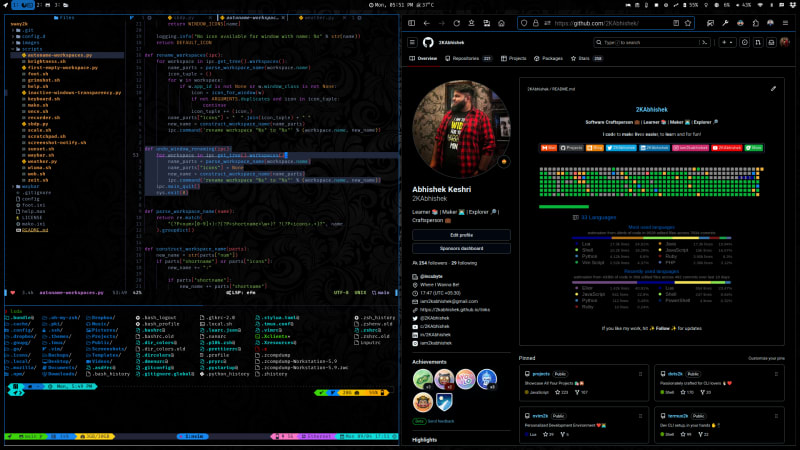
Task: Open the Stars tab
Action: [586, 59]
